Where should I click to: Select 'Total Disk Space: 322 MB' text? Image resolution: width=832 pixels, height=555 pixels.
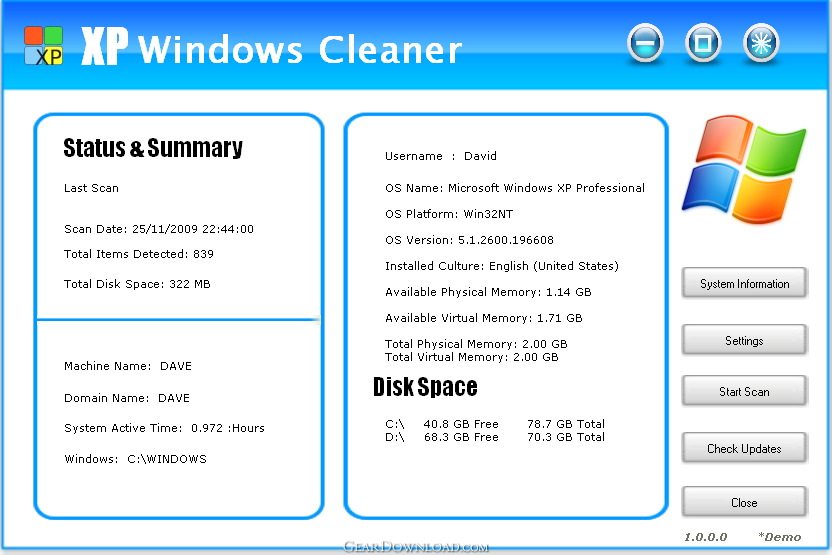(x=137, y=284)
